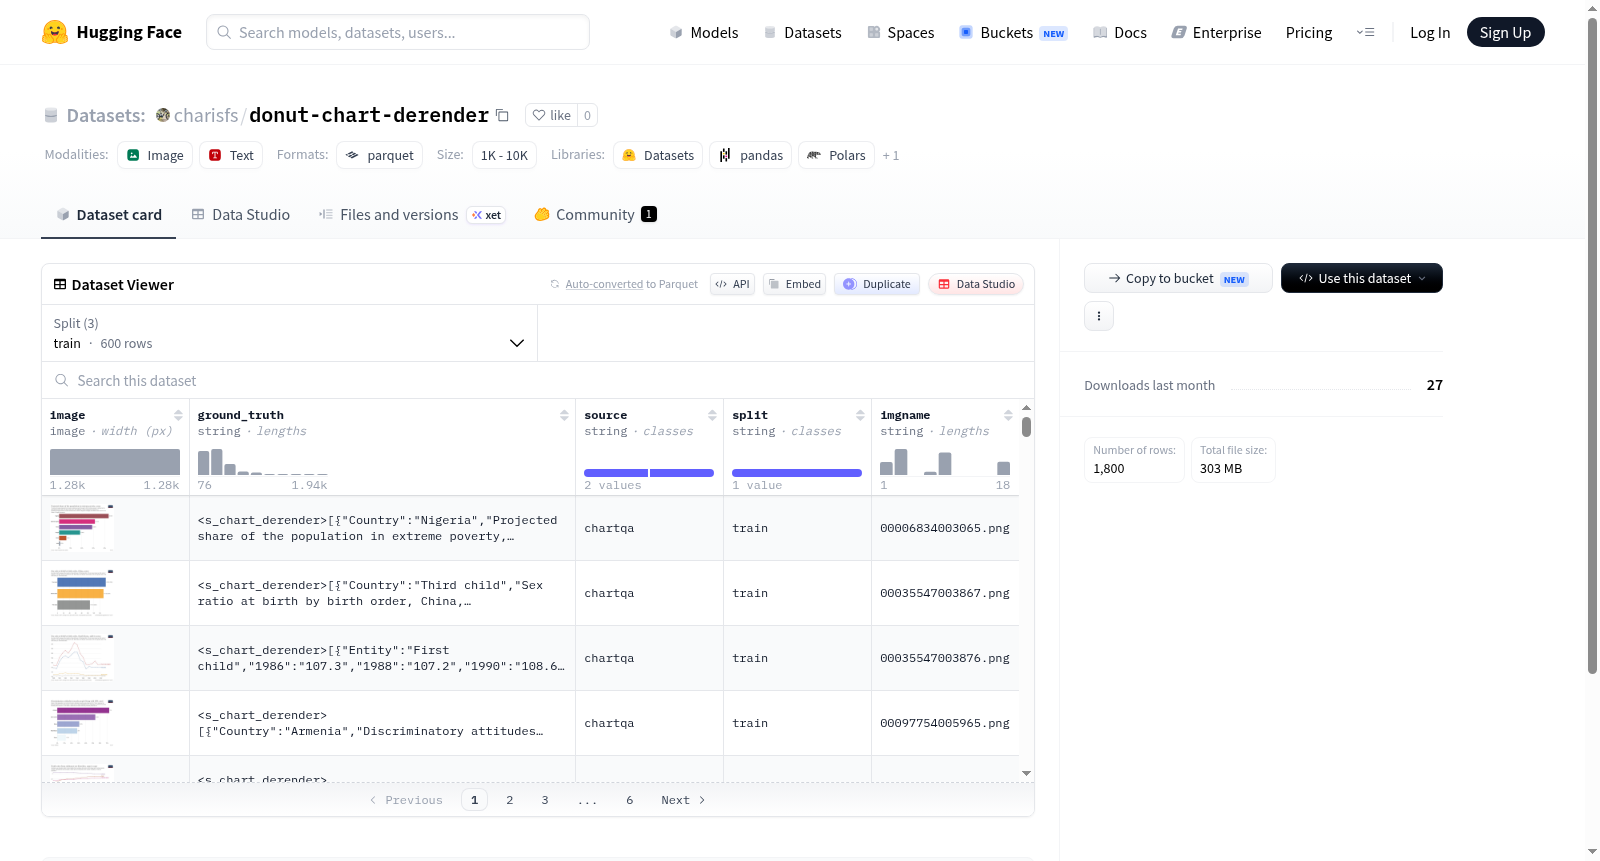Open the Nigeria chart thumbnail image

[82, 528]
